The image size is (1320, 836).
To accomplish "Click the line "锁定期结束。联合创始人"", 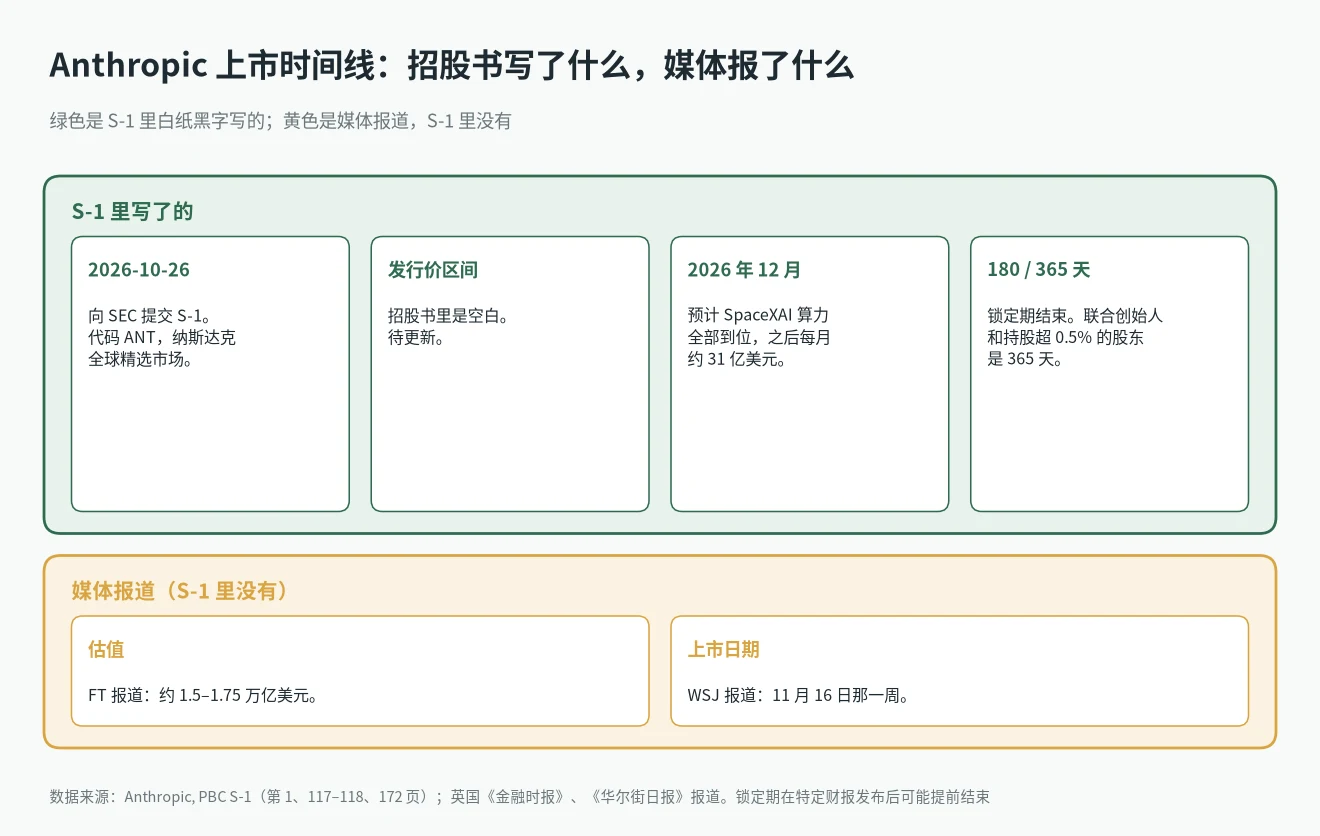I will click(x=1075, y=316).
